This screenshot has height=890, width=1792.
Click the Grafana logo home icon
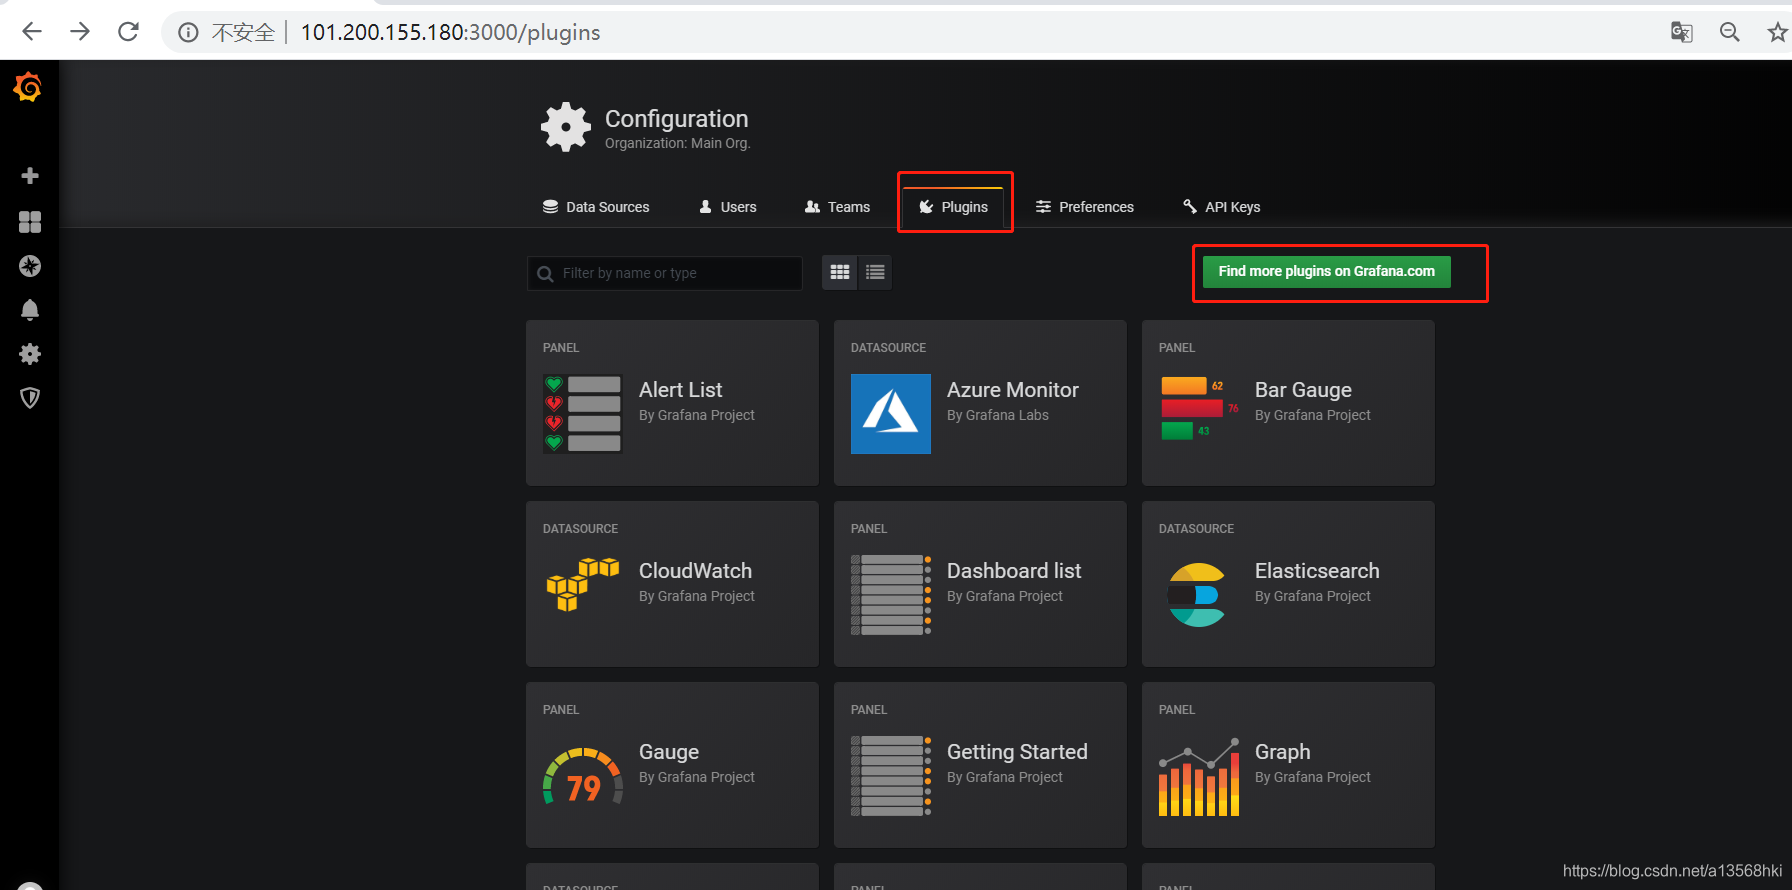28,88
